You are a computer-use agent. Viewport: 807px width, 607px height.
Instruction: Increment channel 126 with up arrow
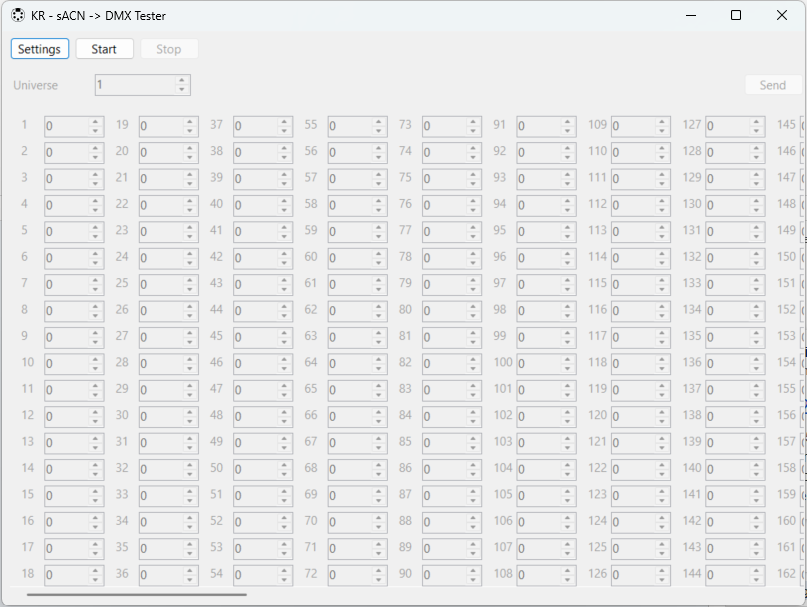[662, 570]
